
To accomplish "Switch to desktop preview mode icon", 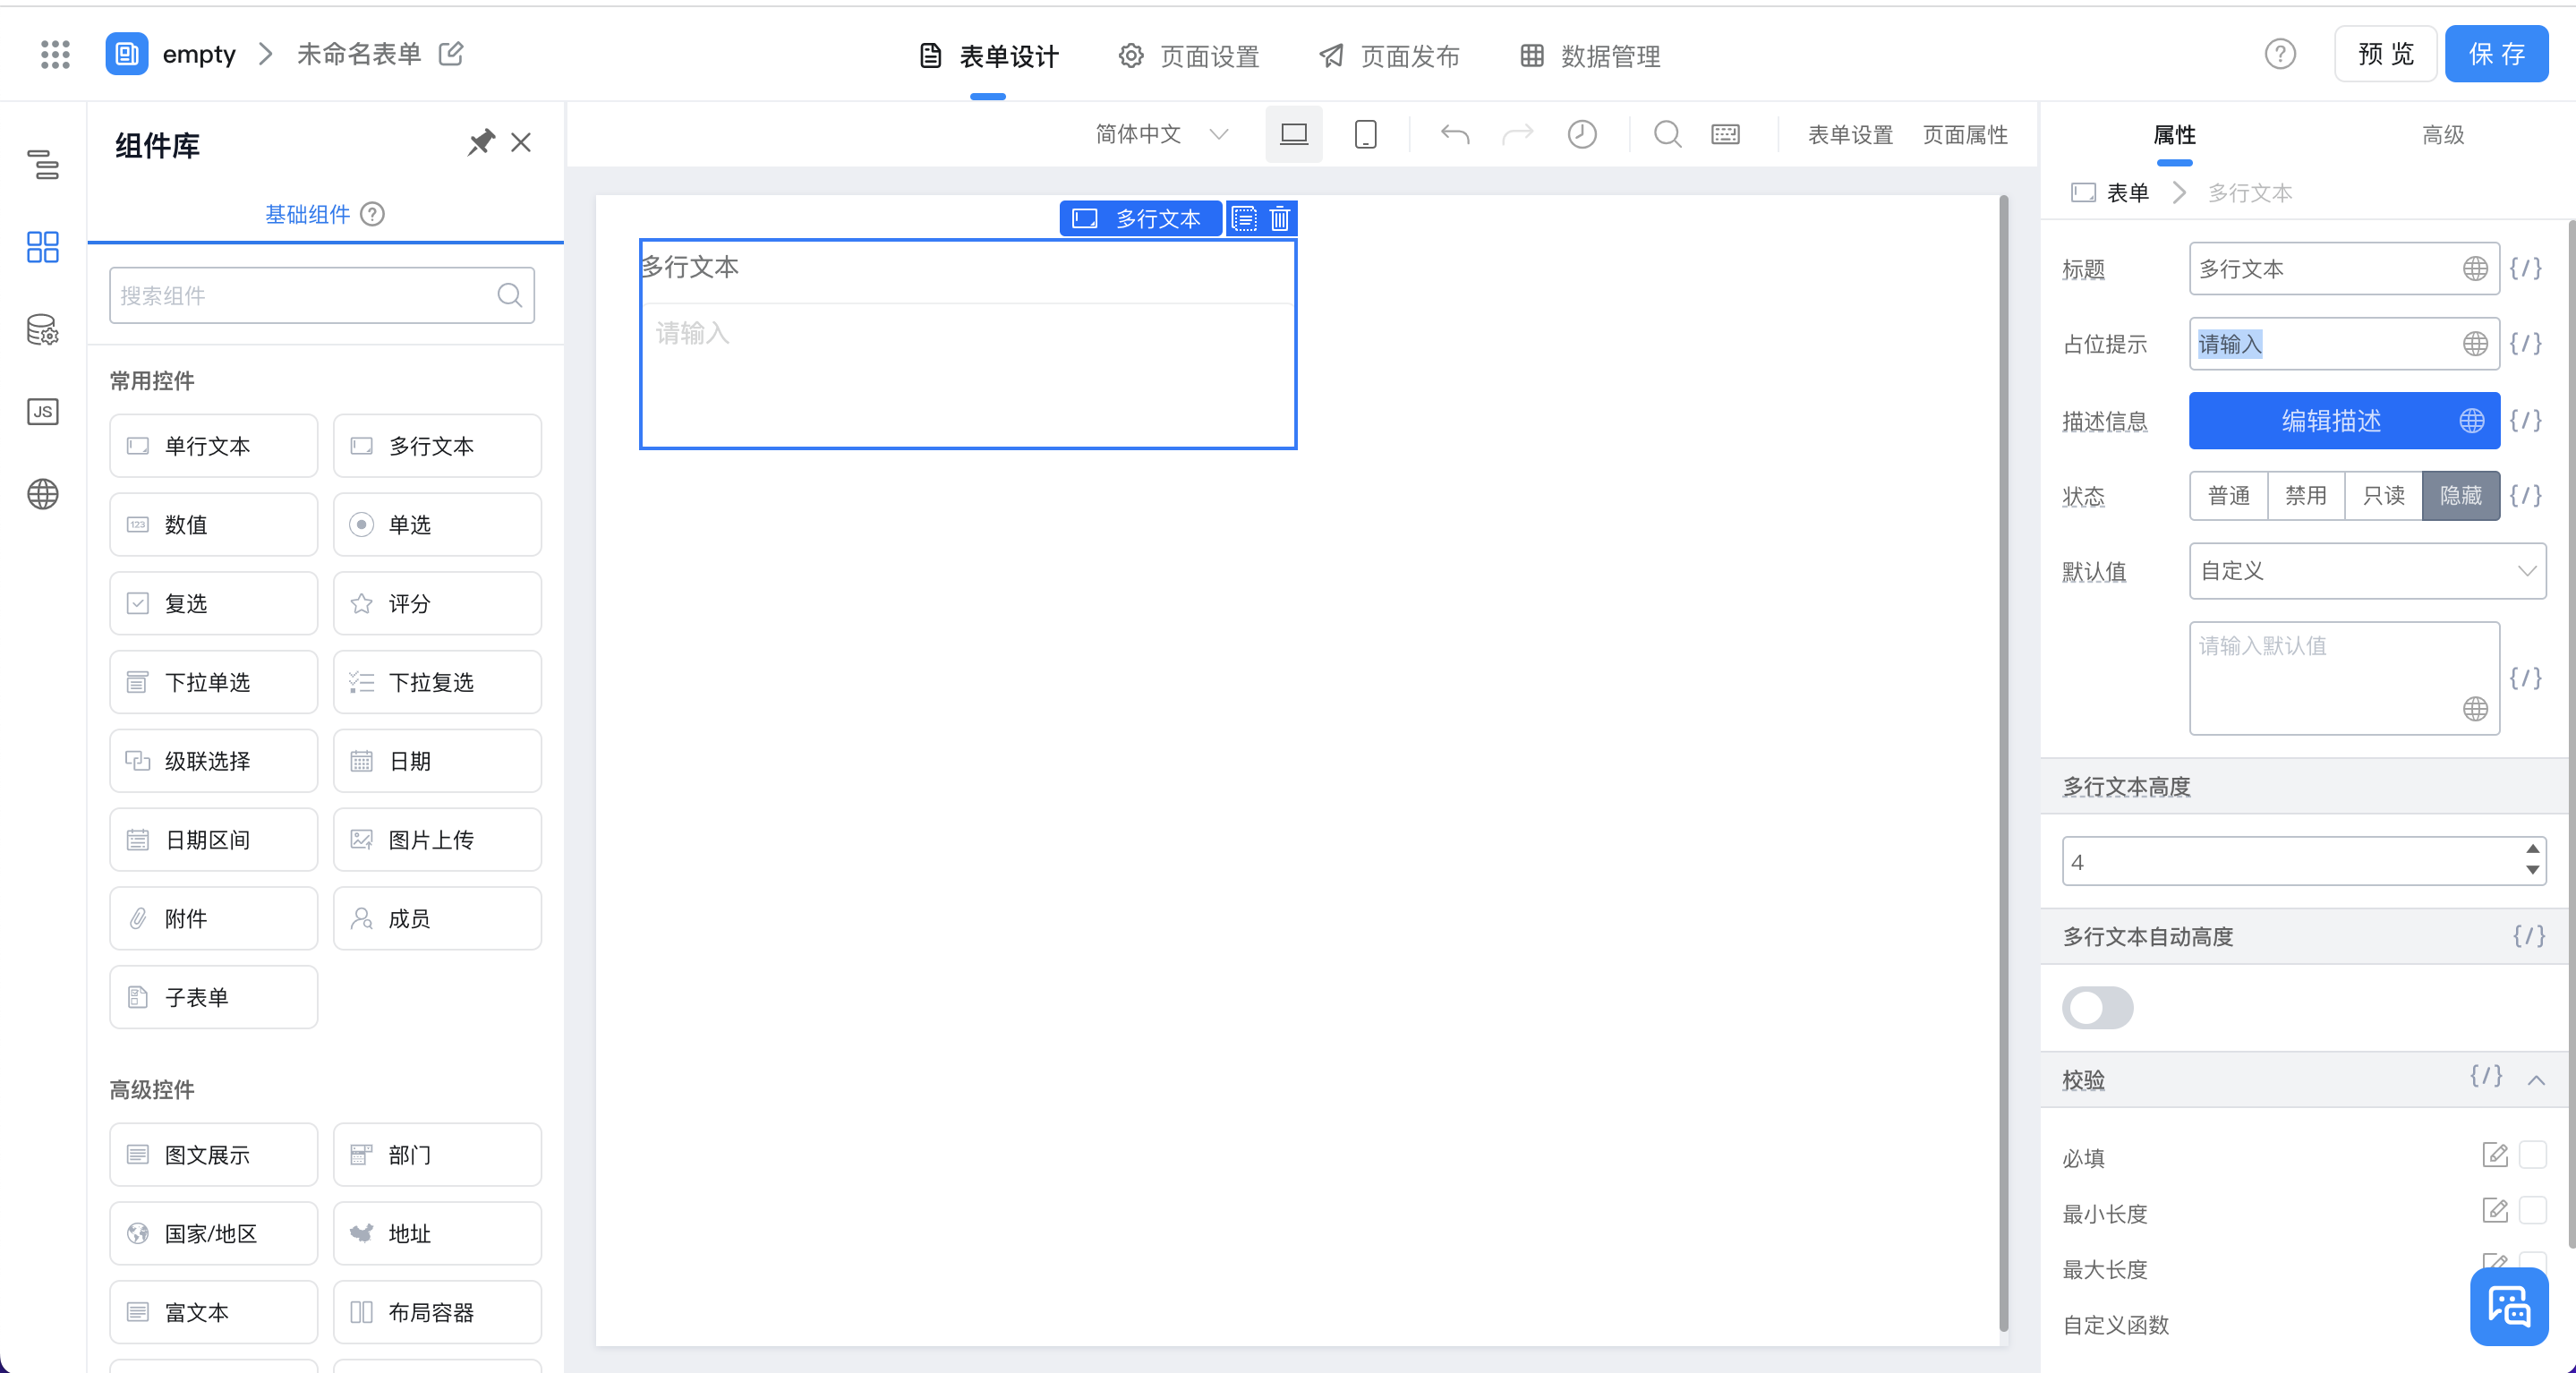I will click(1293, 134).
